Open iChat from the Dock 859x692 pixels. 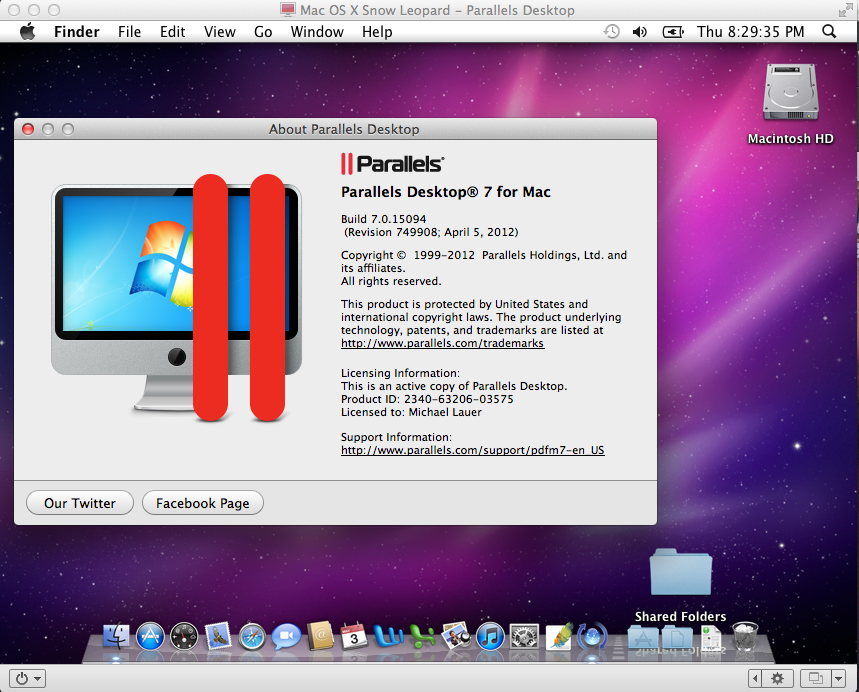(286, 637)
